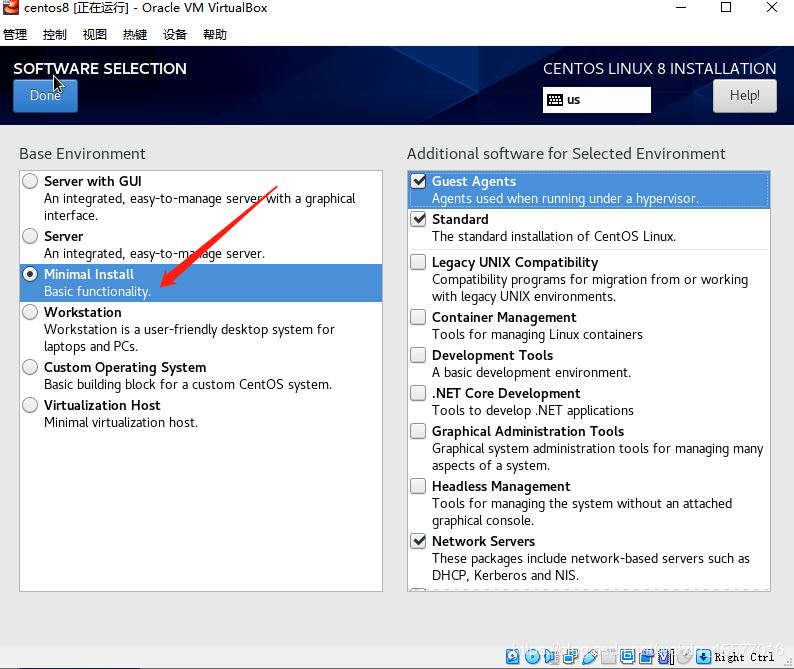Click the audio speaker icon in status bar
This screenshot has width=794, height=669.
[551, 657]
